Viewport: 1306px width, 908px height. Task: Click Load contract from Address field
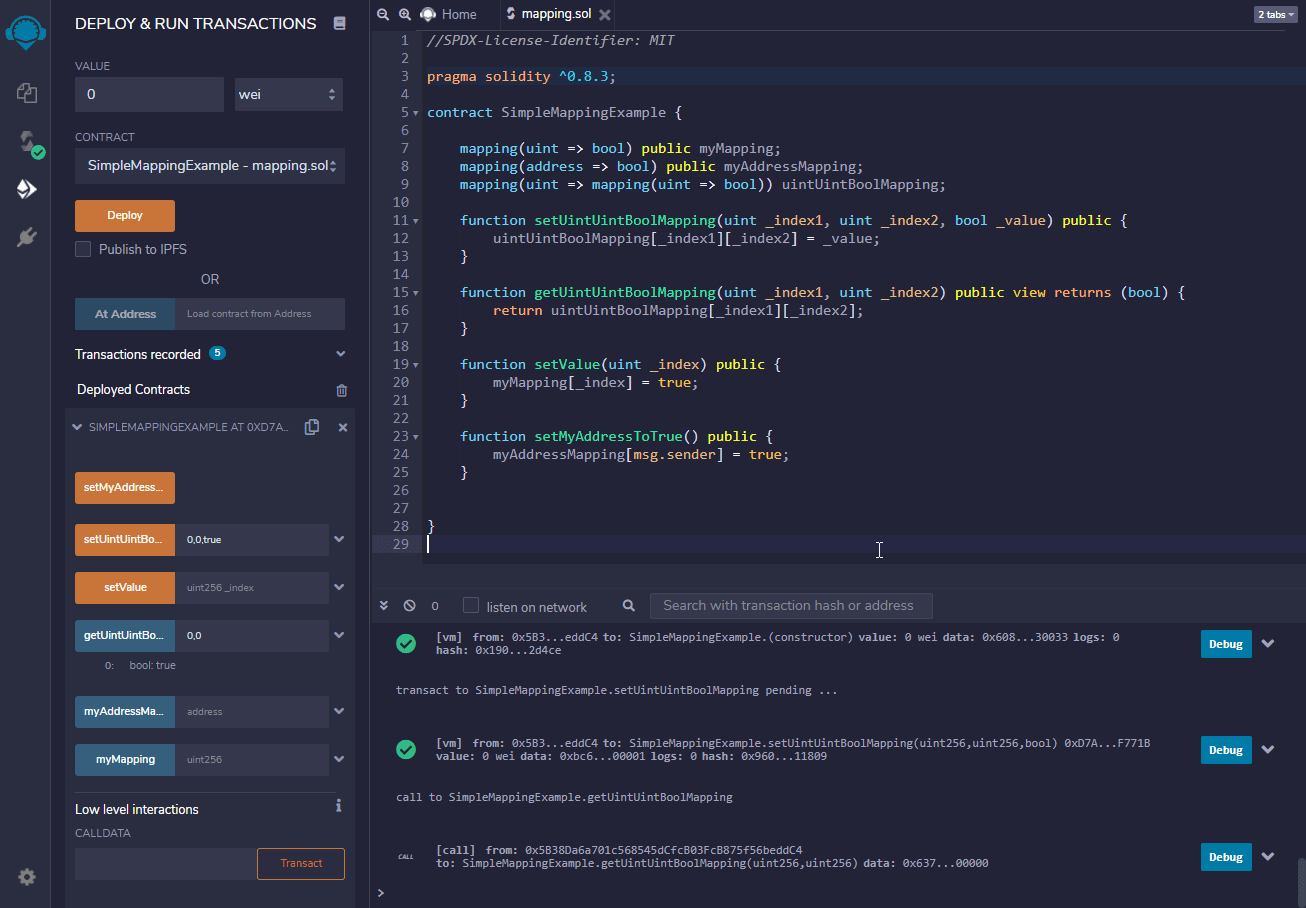click(260, 314)
